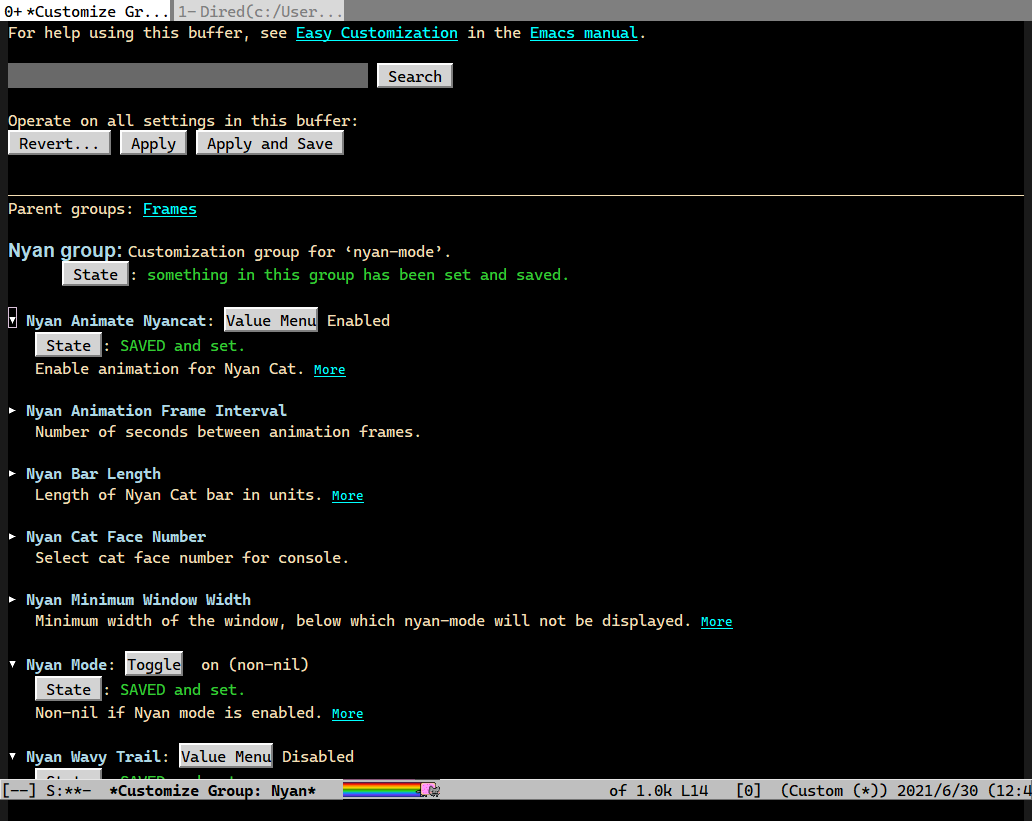Click the [--] indicator in mode line
The height and width of the screenshot is (821, 1032).
pos(19,791)
